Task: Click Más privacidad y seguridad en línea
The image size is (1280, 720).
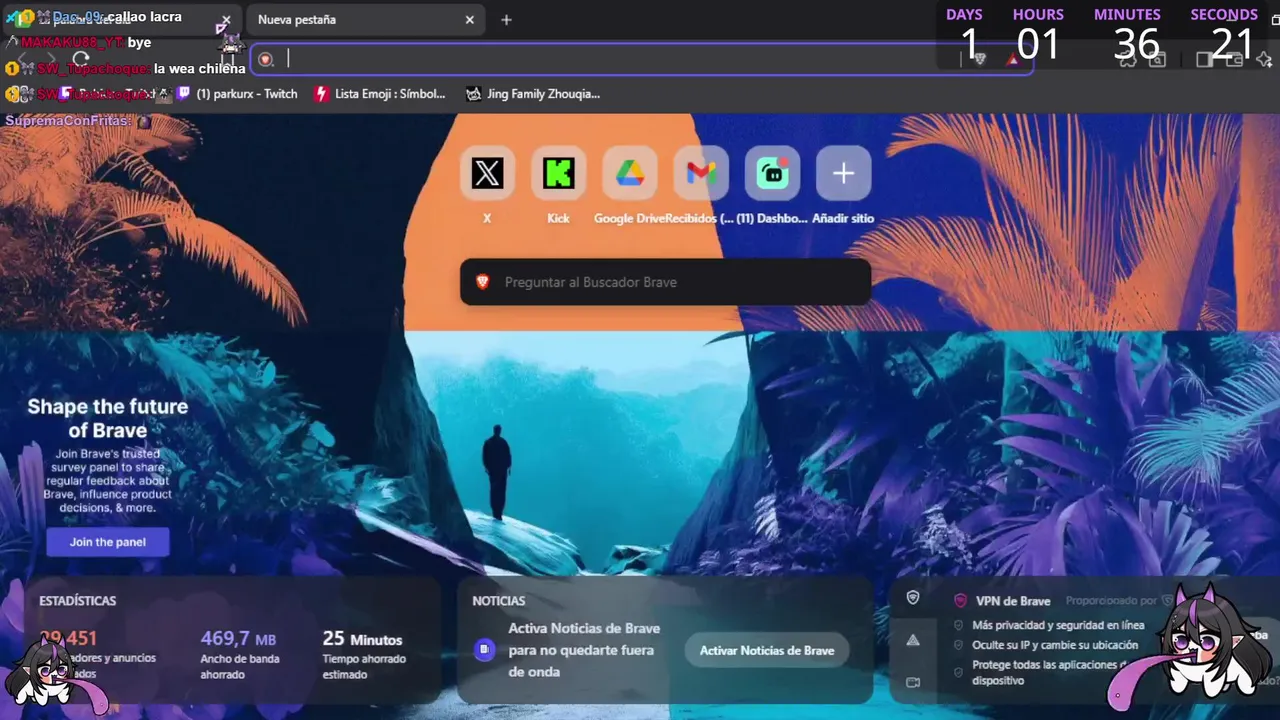Action: [1058, 625]
